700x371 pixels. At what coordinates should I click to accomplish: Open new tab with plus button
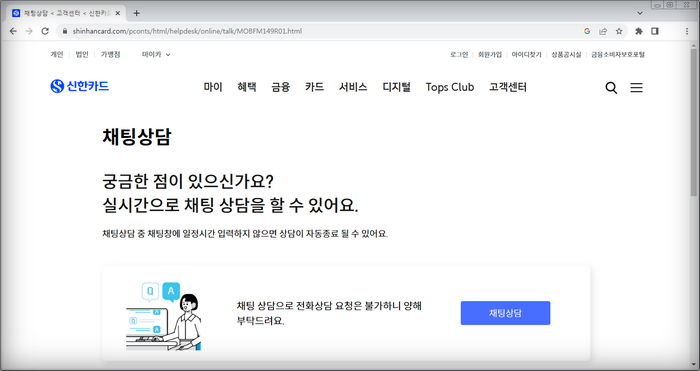137,13
